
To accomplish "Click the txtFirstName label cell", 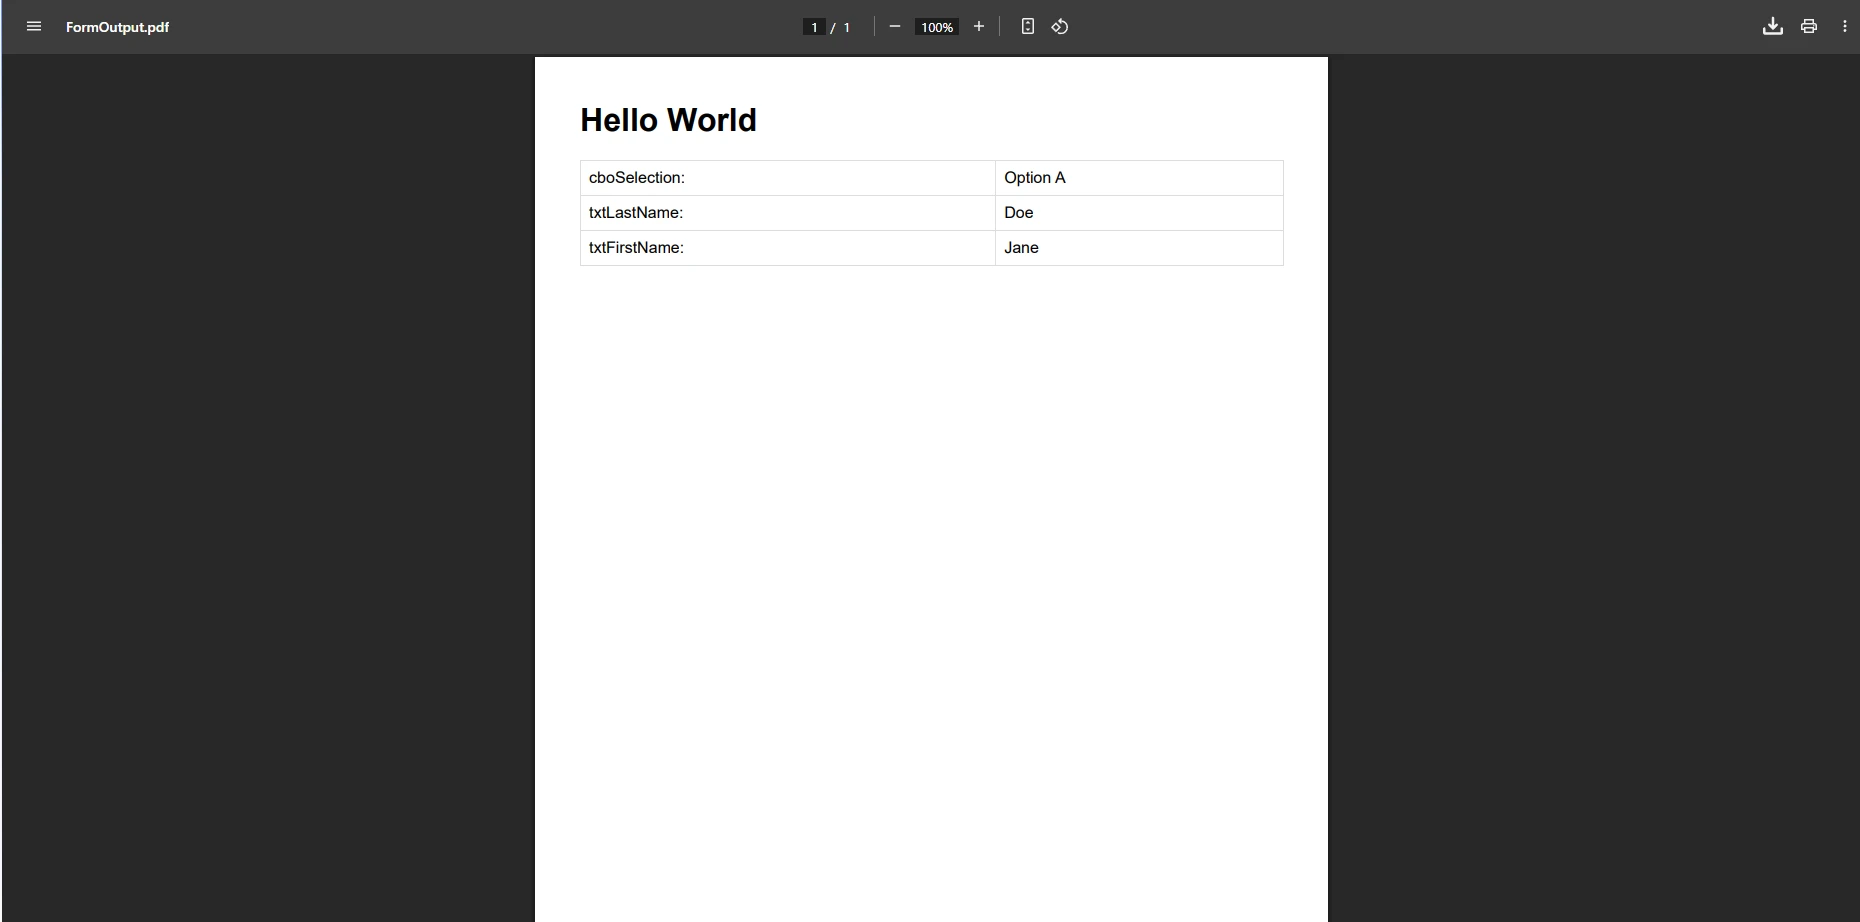I will (x=636, y=247).
